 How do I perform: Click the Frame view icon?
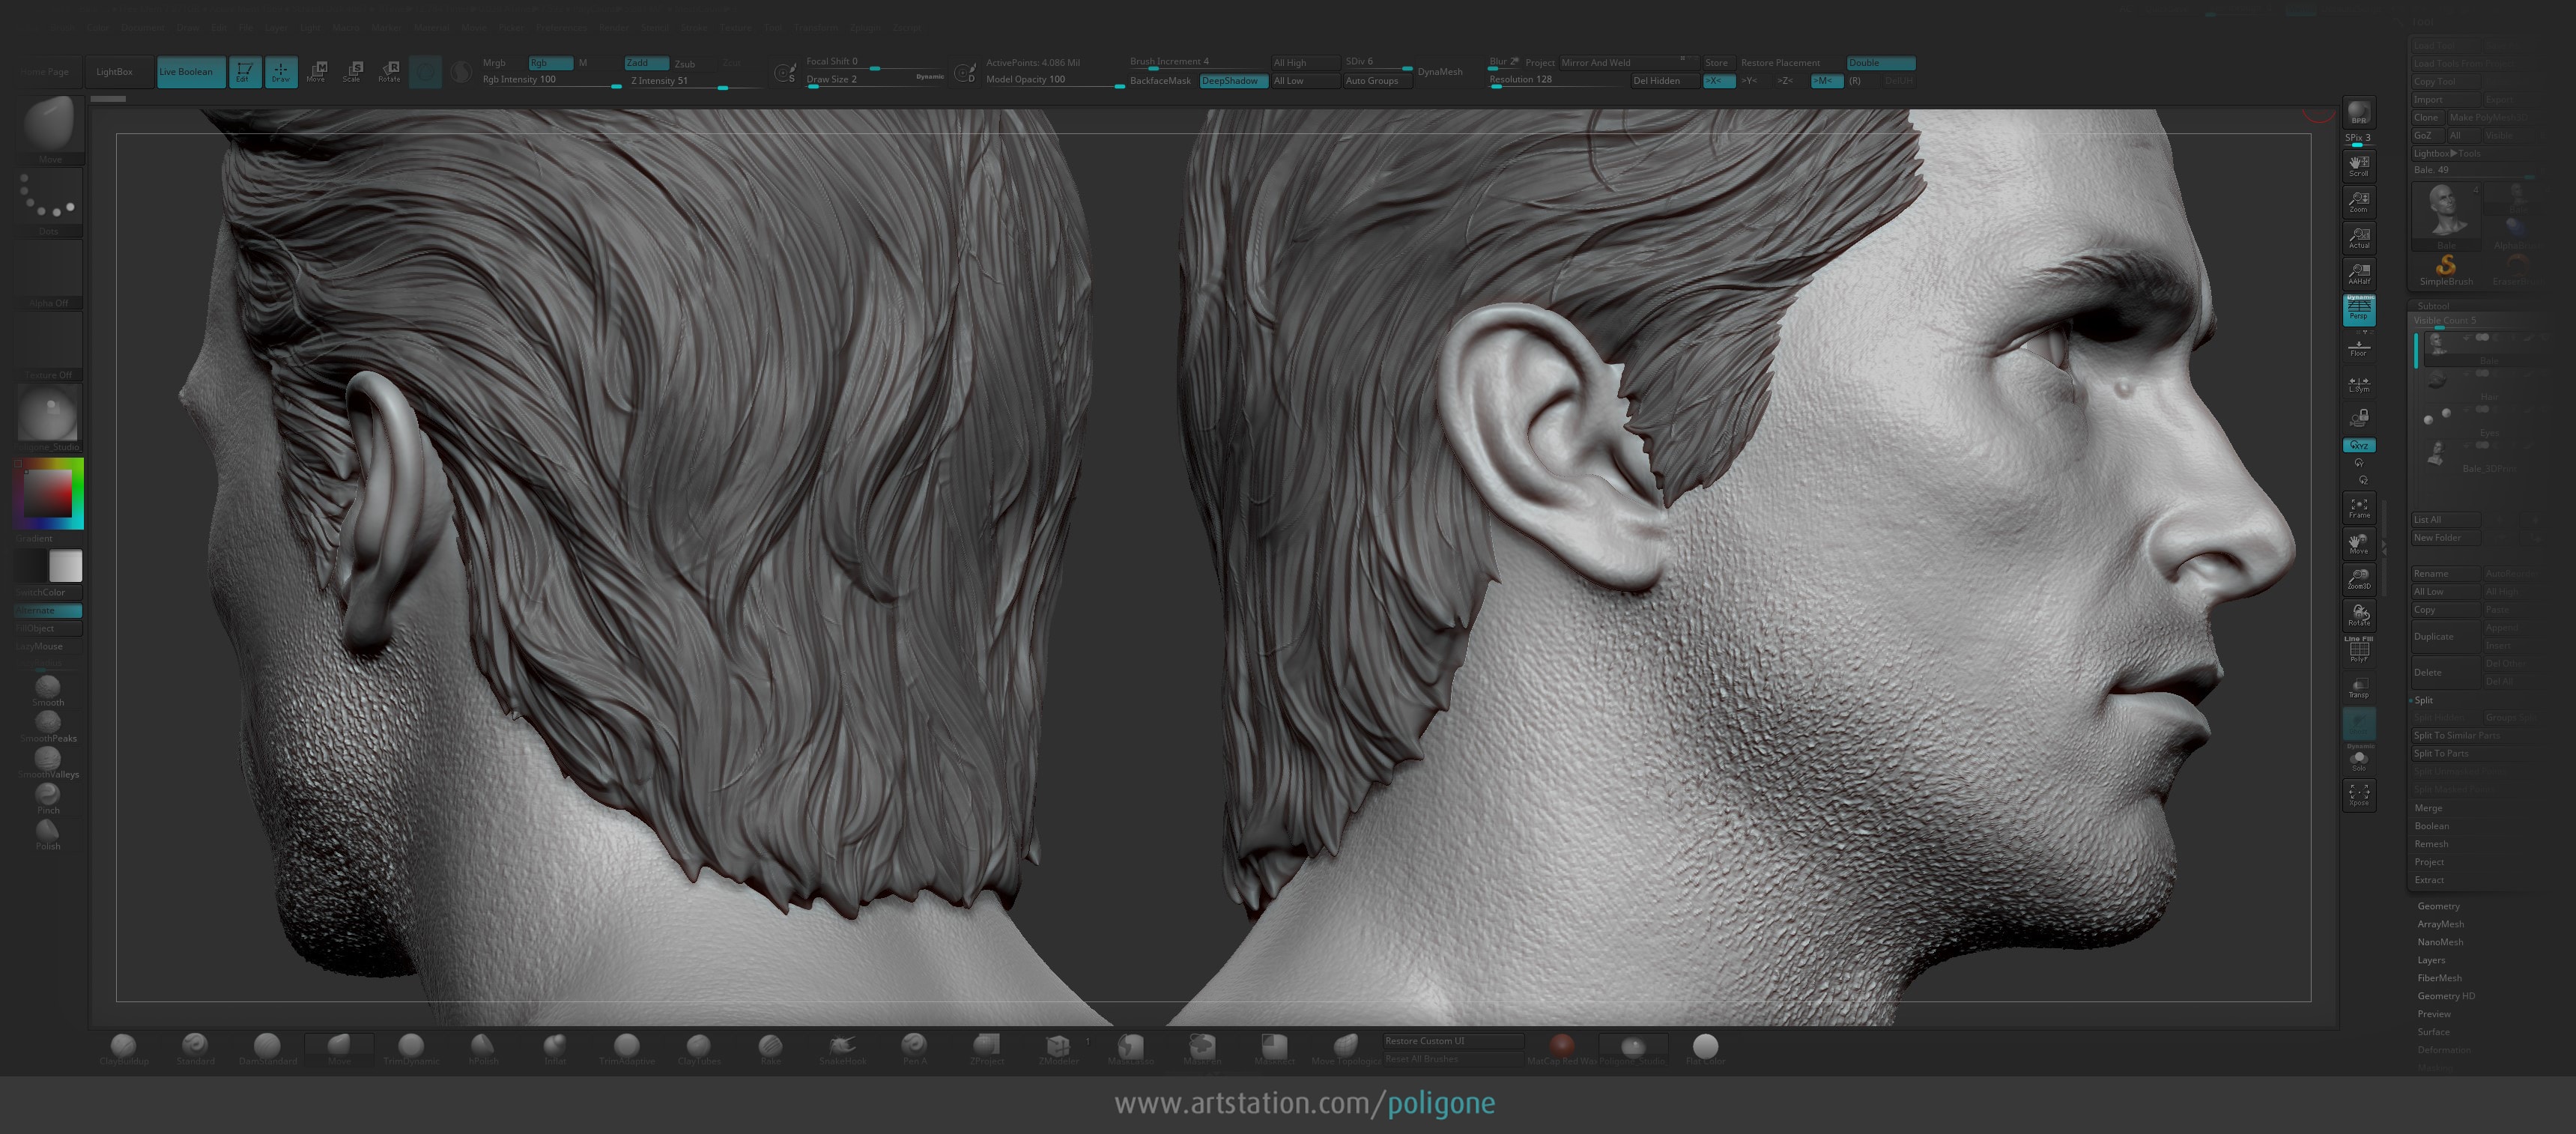coord(2359,508)
